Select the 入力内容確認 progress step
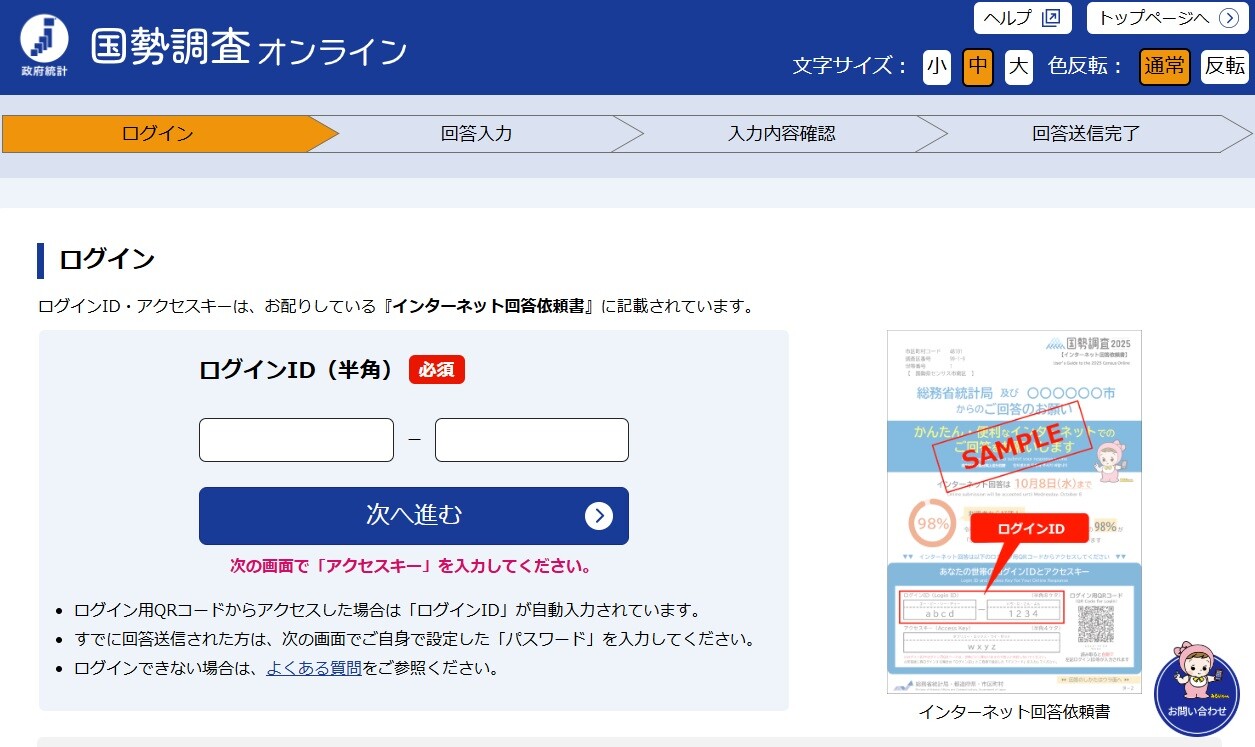Image resolution: width=1255 pixels, height=747 pixels. (782, 134)
